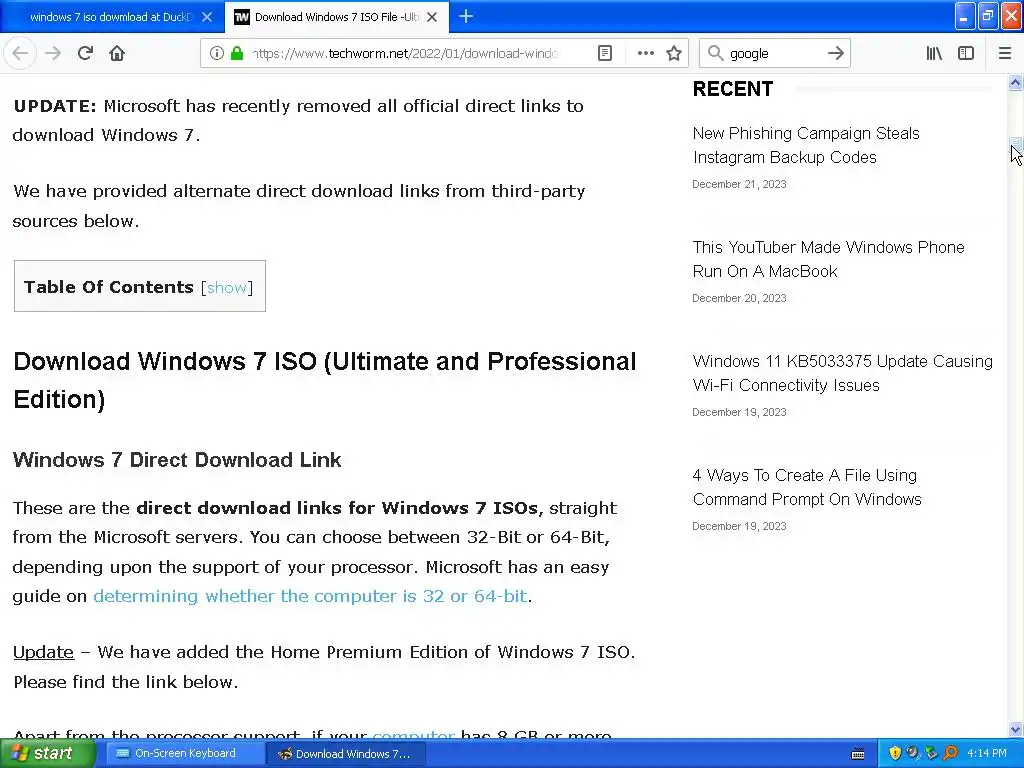
Task: Show site information icon in address bar
Action: (217, 53)
